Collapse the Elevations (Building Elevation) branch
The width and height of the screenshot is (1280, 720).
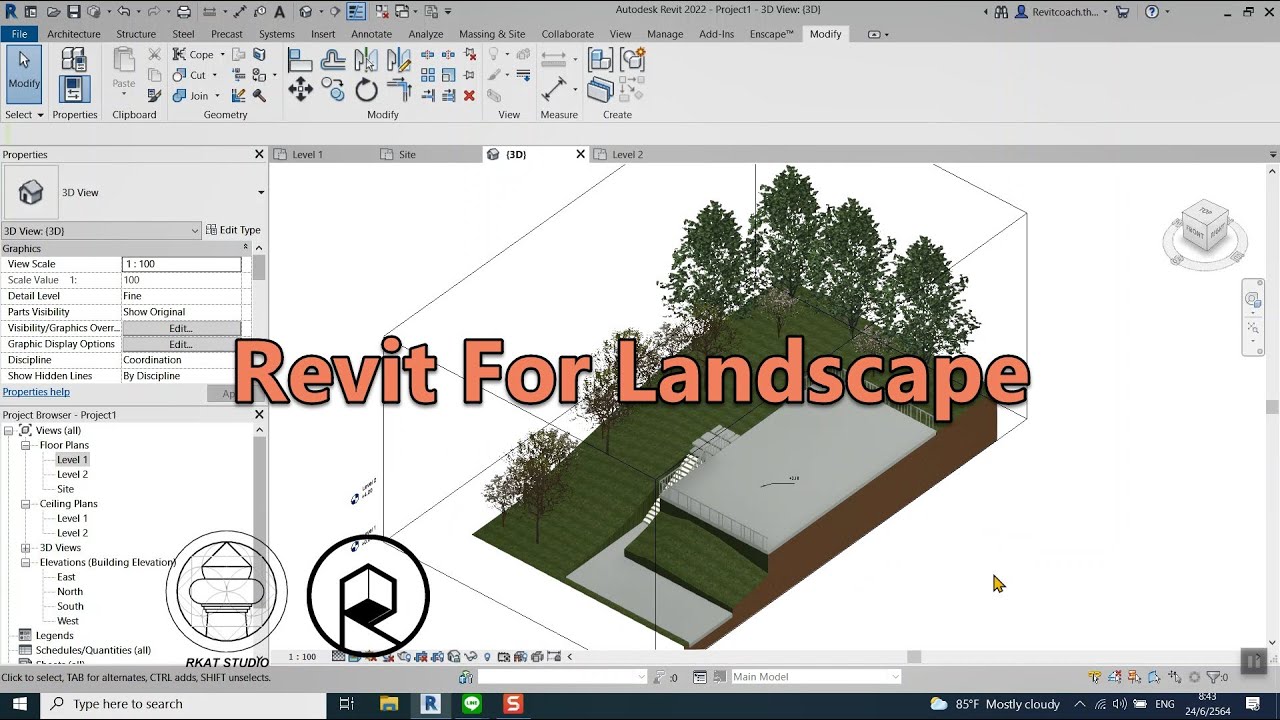click(25, 562)
